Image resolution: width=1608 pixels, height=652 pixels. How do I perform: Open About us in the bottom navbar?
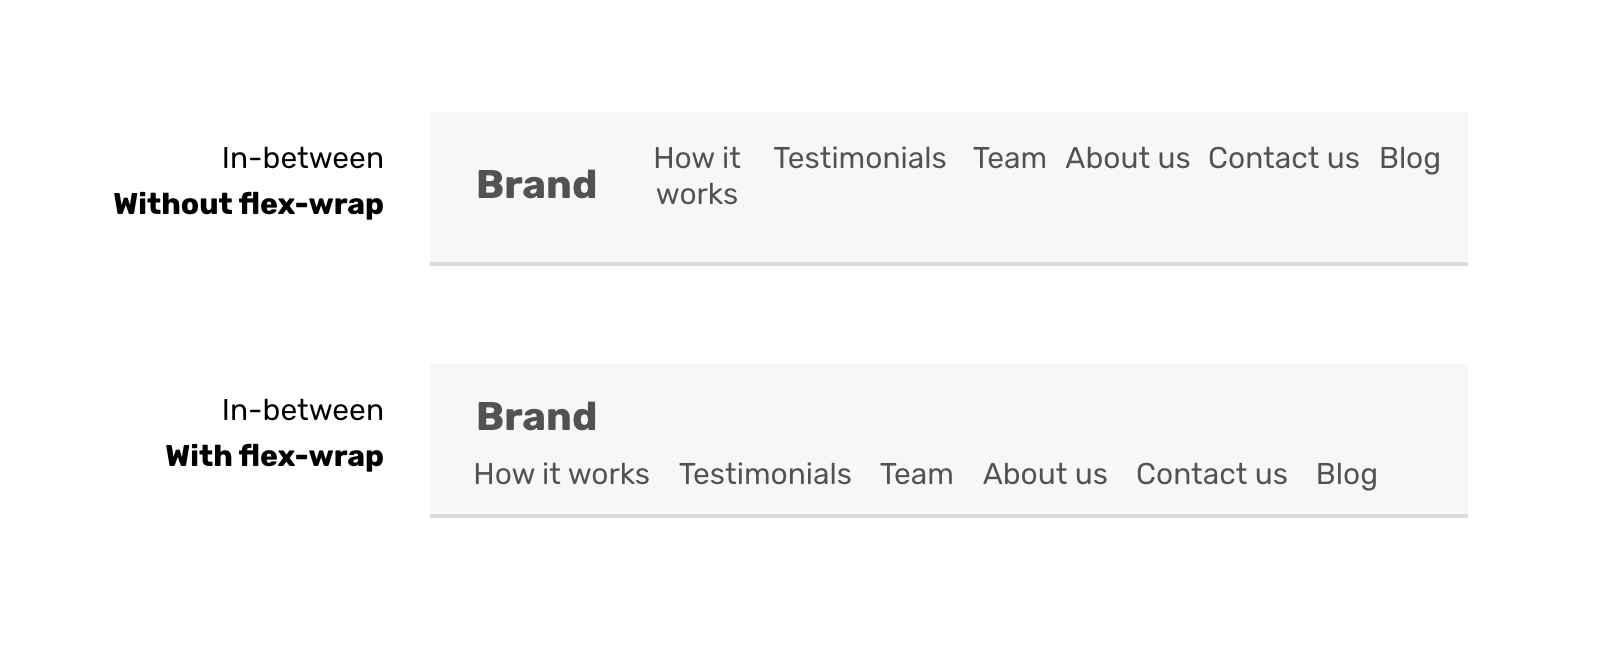click(1045, 474)
